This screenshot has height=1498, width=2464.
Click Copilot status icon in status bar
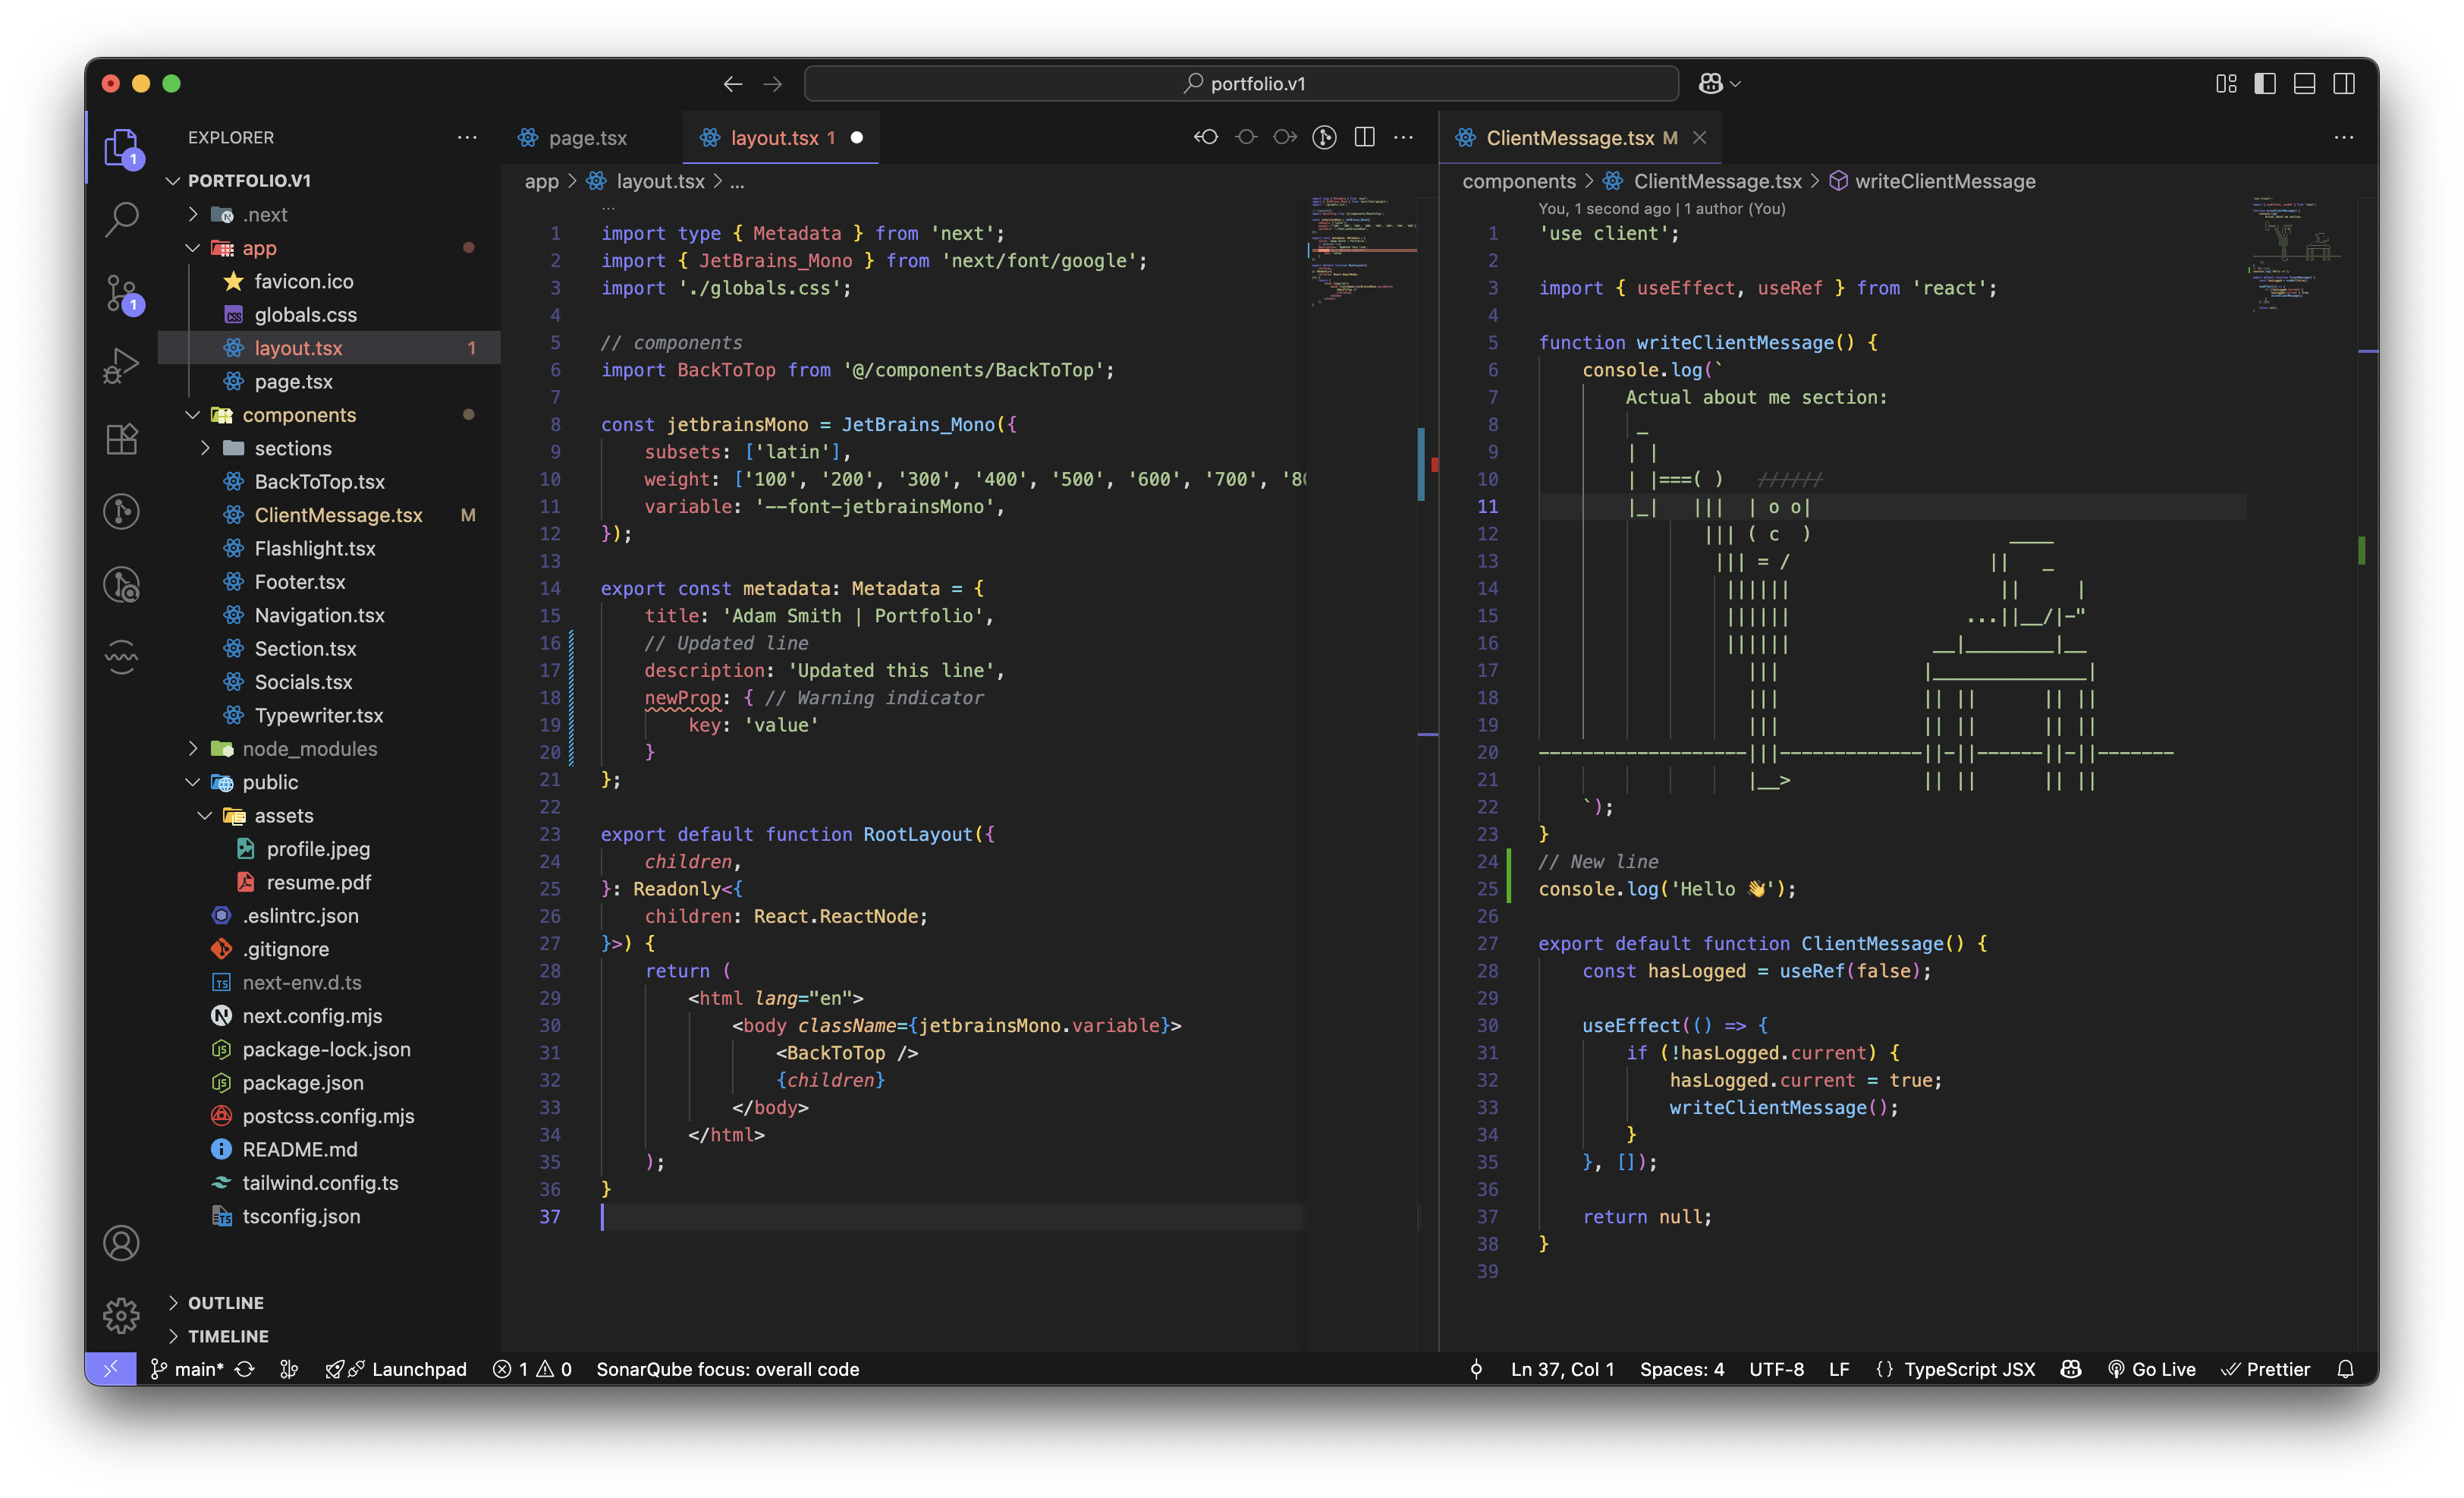[x=2071, y=1369]
